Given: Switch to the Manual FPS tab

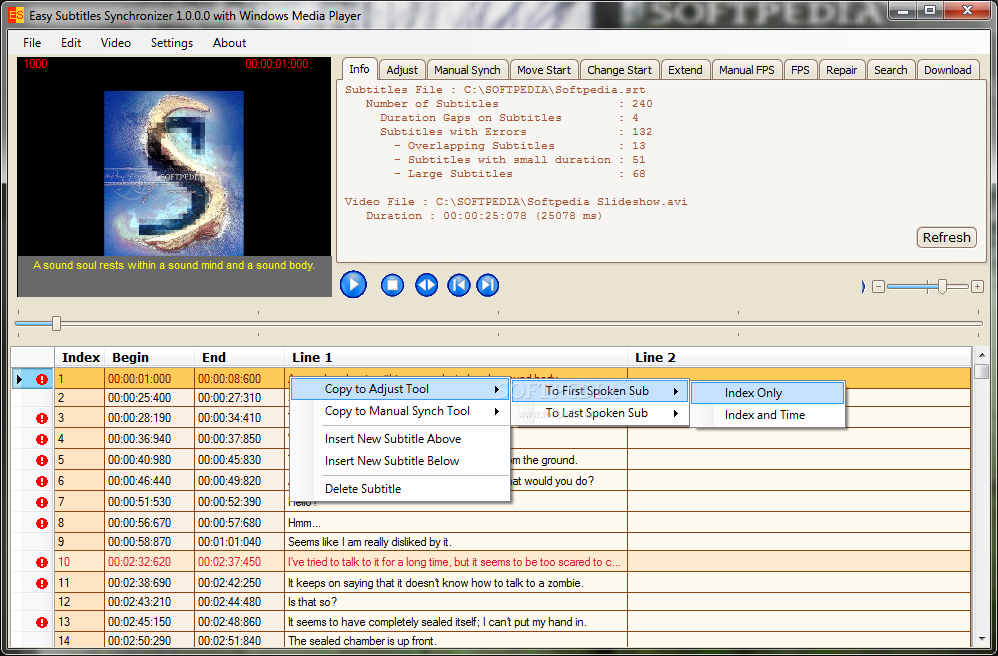Looking at the screenshot, I should click(x=747, y=70).
